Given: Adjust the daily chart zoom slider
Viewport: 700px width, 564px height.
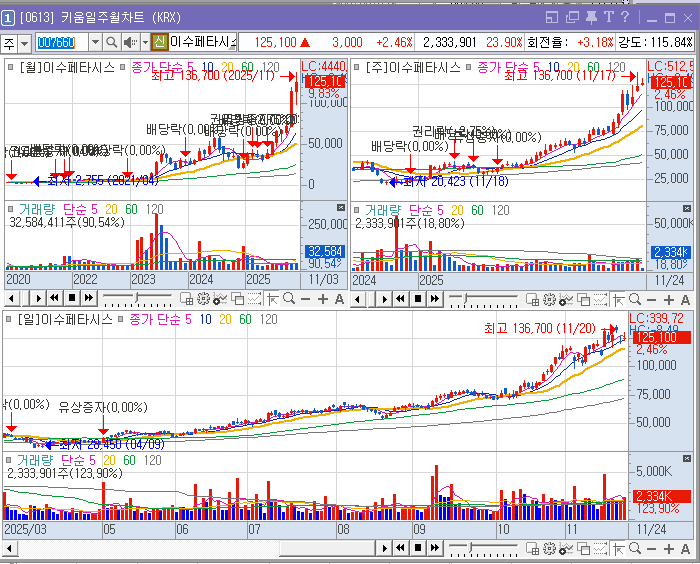Looking at the screenshot, I should pyautogui.click(x=471, y=547).
